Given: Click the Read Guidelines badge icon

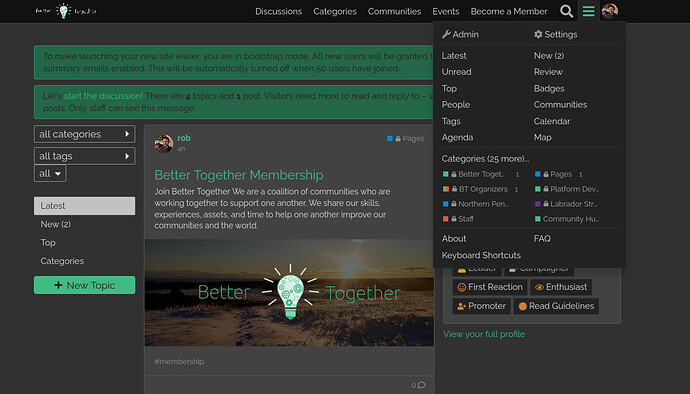Looking at the screenshot, I should click(522, 306).
